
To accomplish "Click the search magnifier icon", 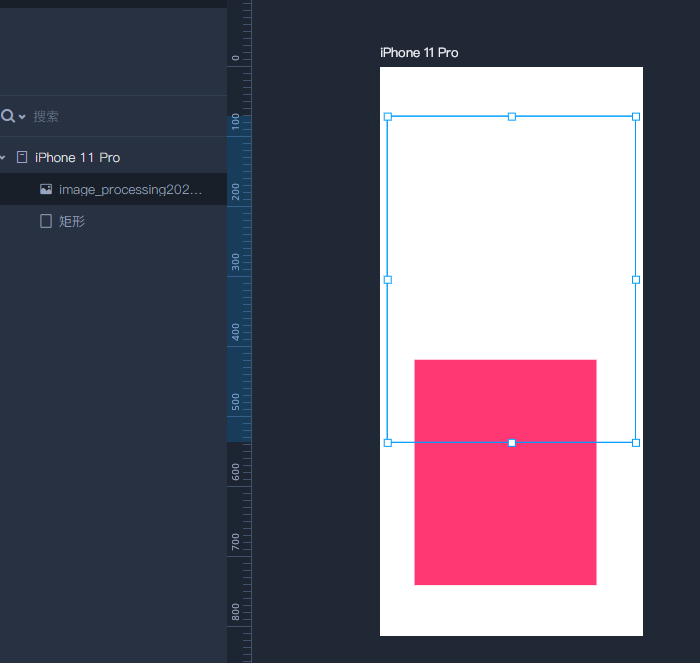I will 8,116.
